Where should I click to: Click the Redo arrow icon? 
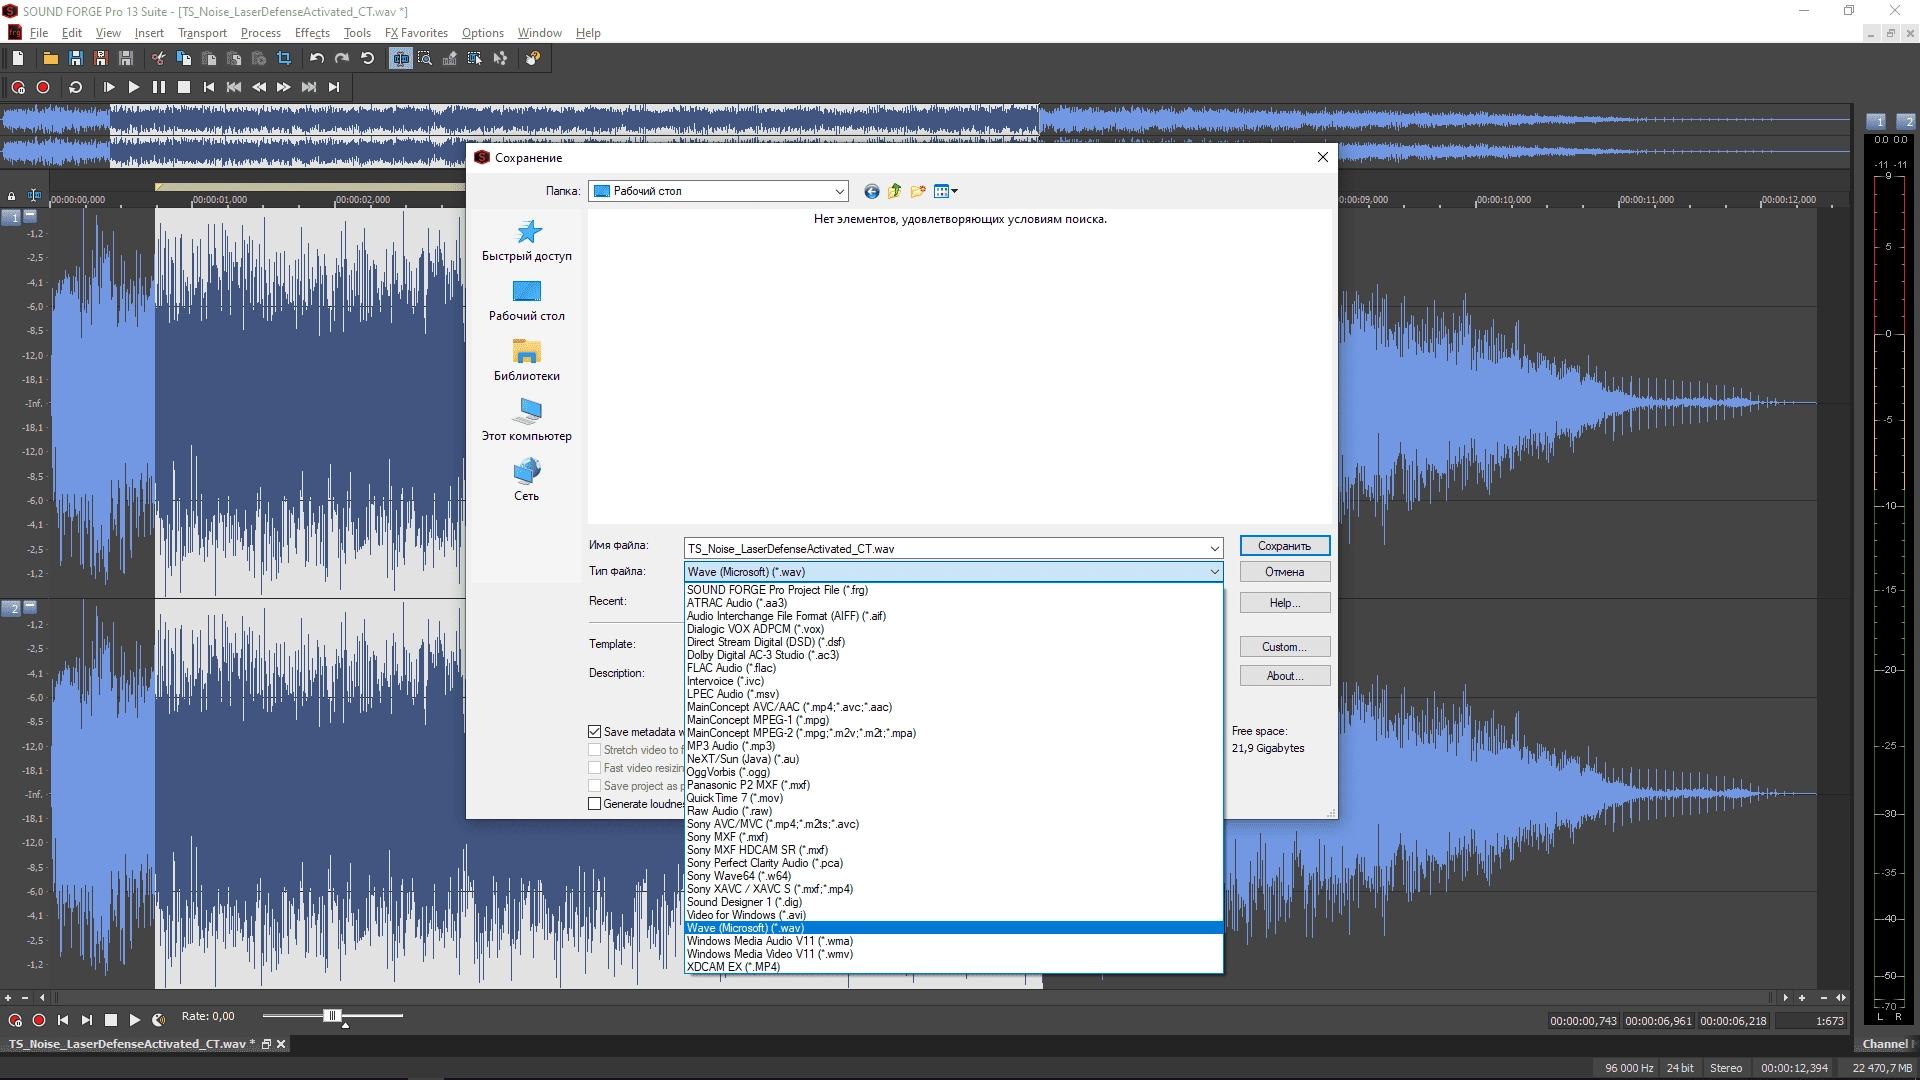[x=342, y=59]
